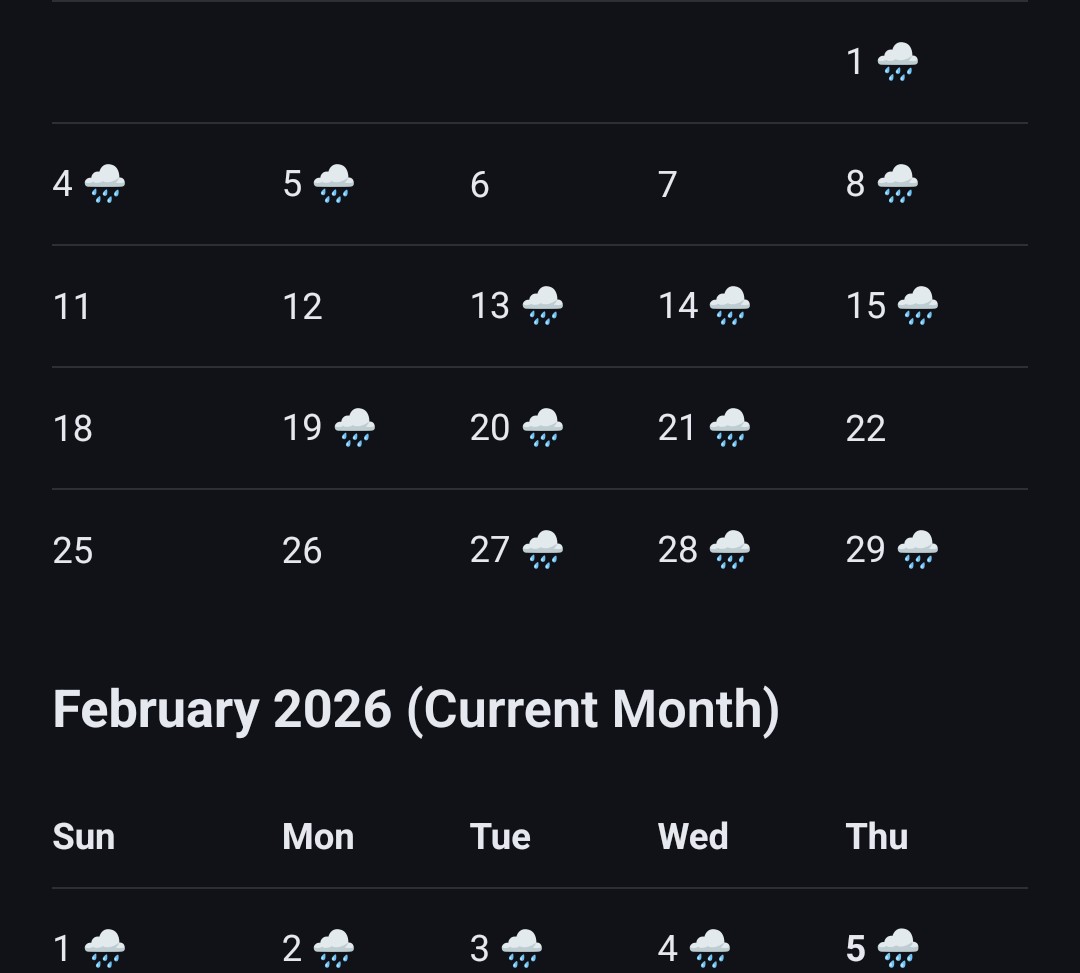The height and width of the screenshot is (973, 1080).
Task: Select the rain icon beside day 8
Action: [x=898, y=185]
